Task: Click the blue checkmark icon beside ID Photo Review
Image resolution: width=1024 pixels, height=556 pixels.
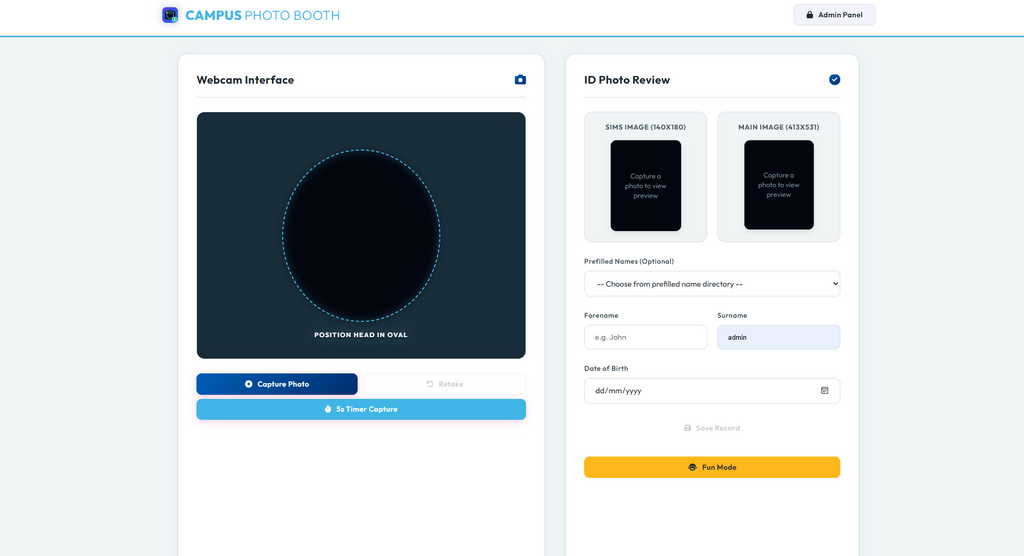Action: (834, 80)
